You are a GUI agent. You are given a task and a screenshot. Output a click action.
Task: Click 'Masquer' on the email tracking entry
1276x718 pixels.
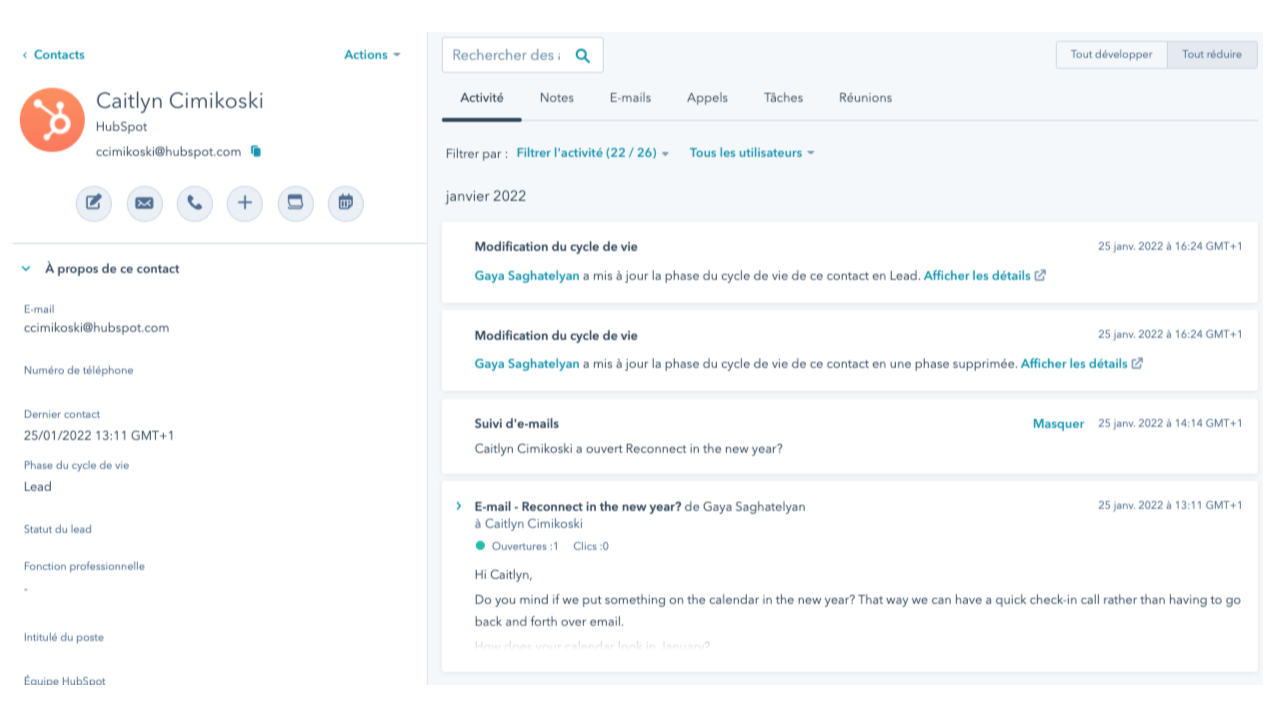1058,423
